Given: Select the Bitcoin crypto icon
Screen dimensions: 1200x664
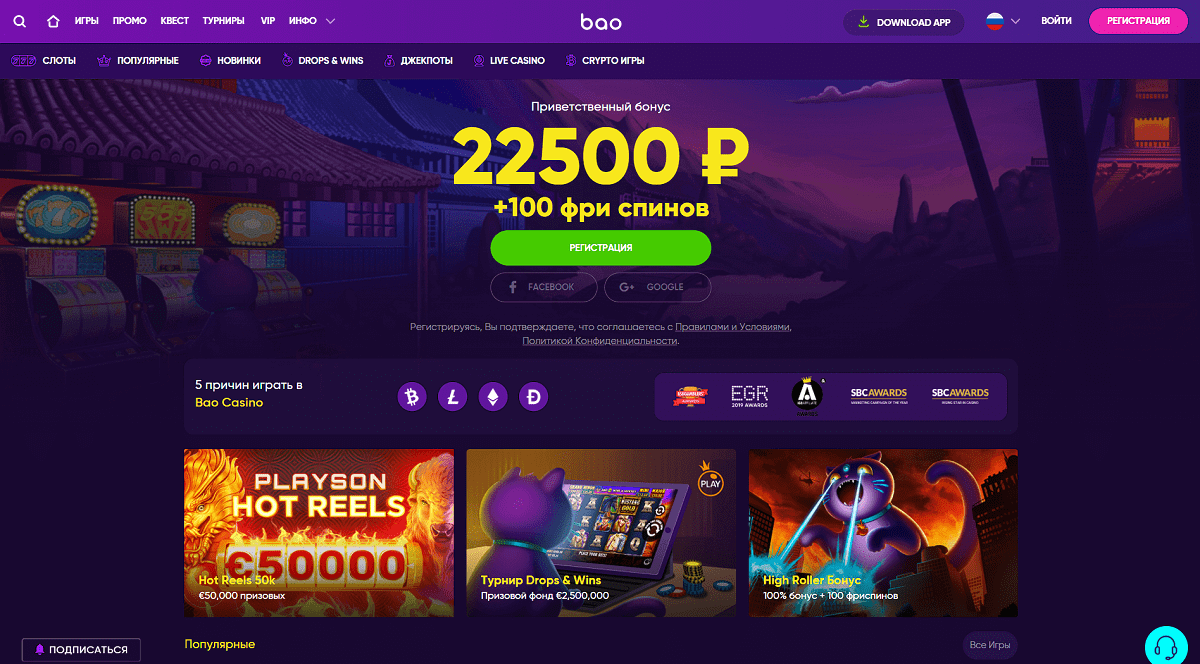Looking at the screenshot, I should click(x=411, y=397).
